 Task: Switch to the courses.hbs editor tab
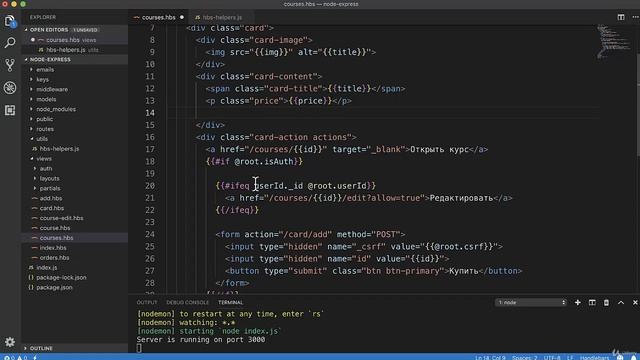pos(158,18)
